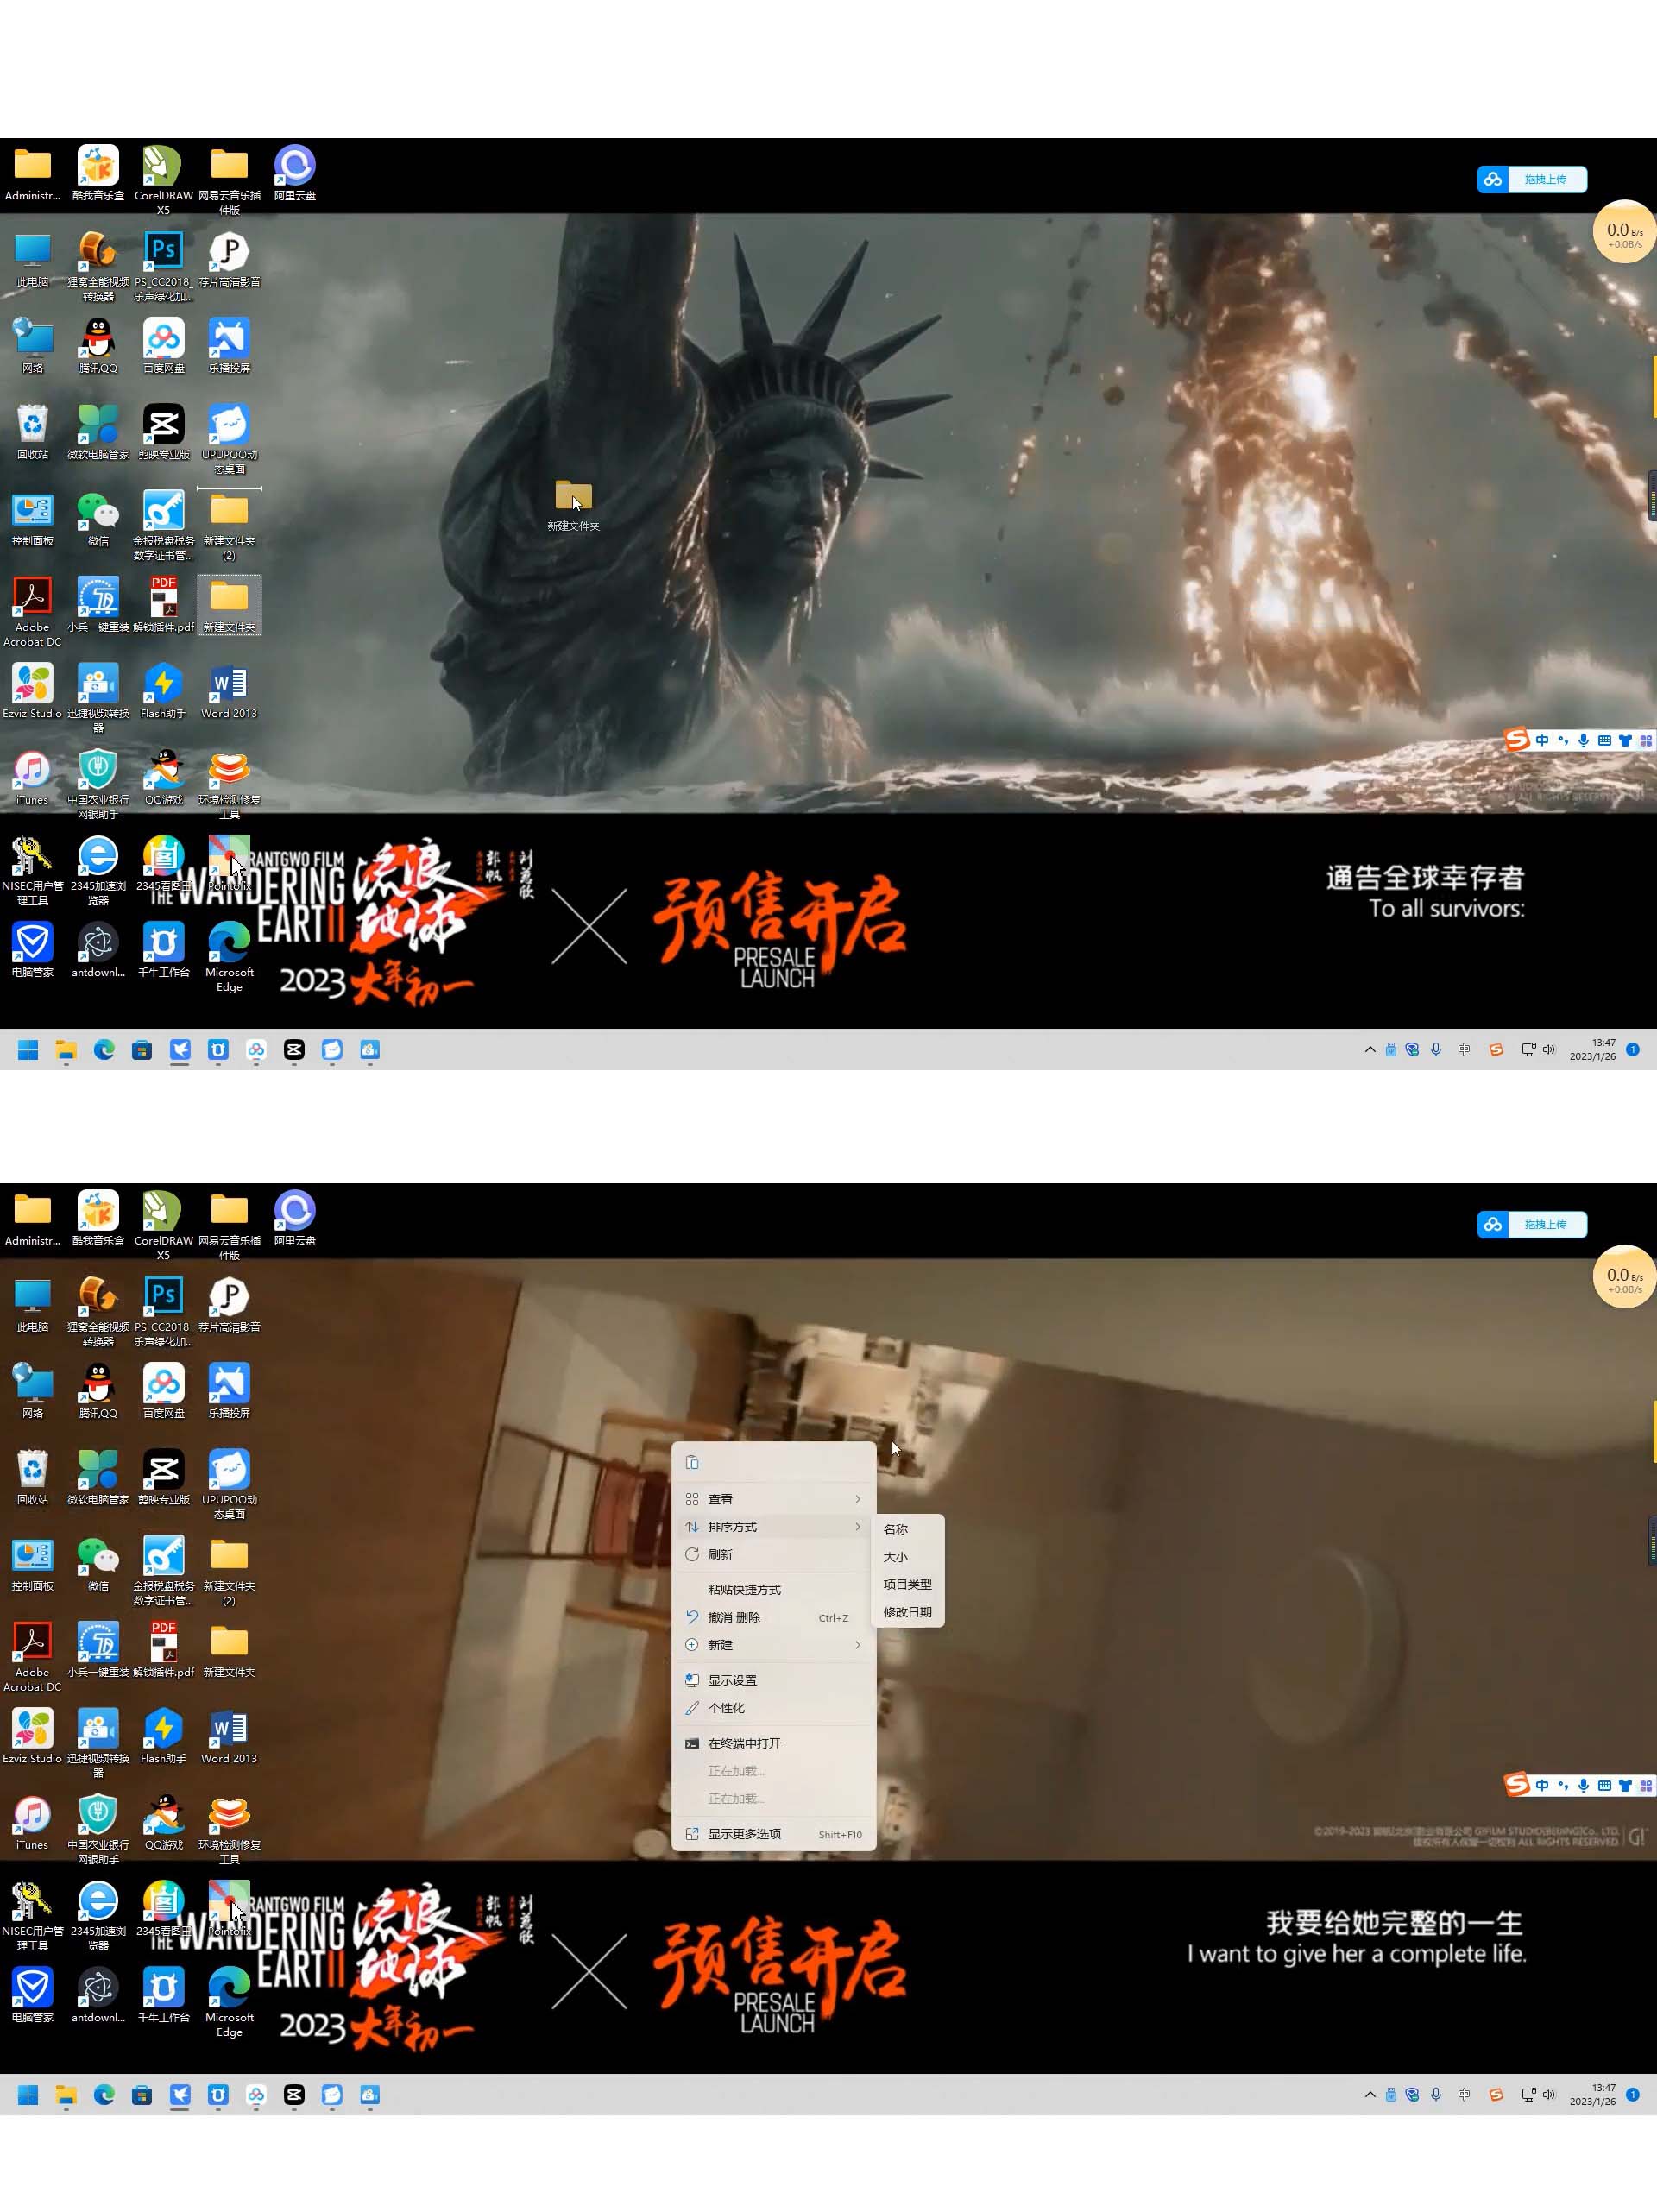The width and height of the screenshot is (1657, 2212).
Task: Open 腾讯QQ on the upper desktop
Action: pyautogui.click(x=98, y=346)
